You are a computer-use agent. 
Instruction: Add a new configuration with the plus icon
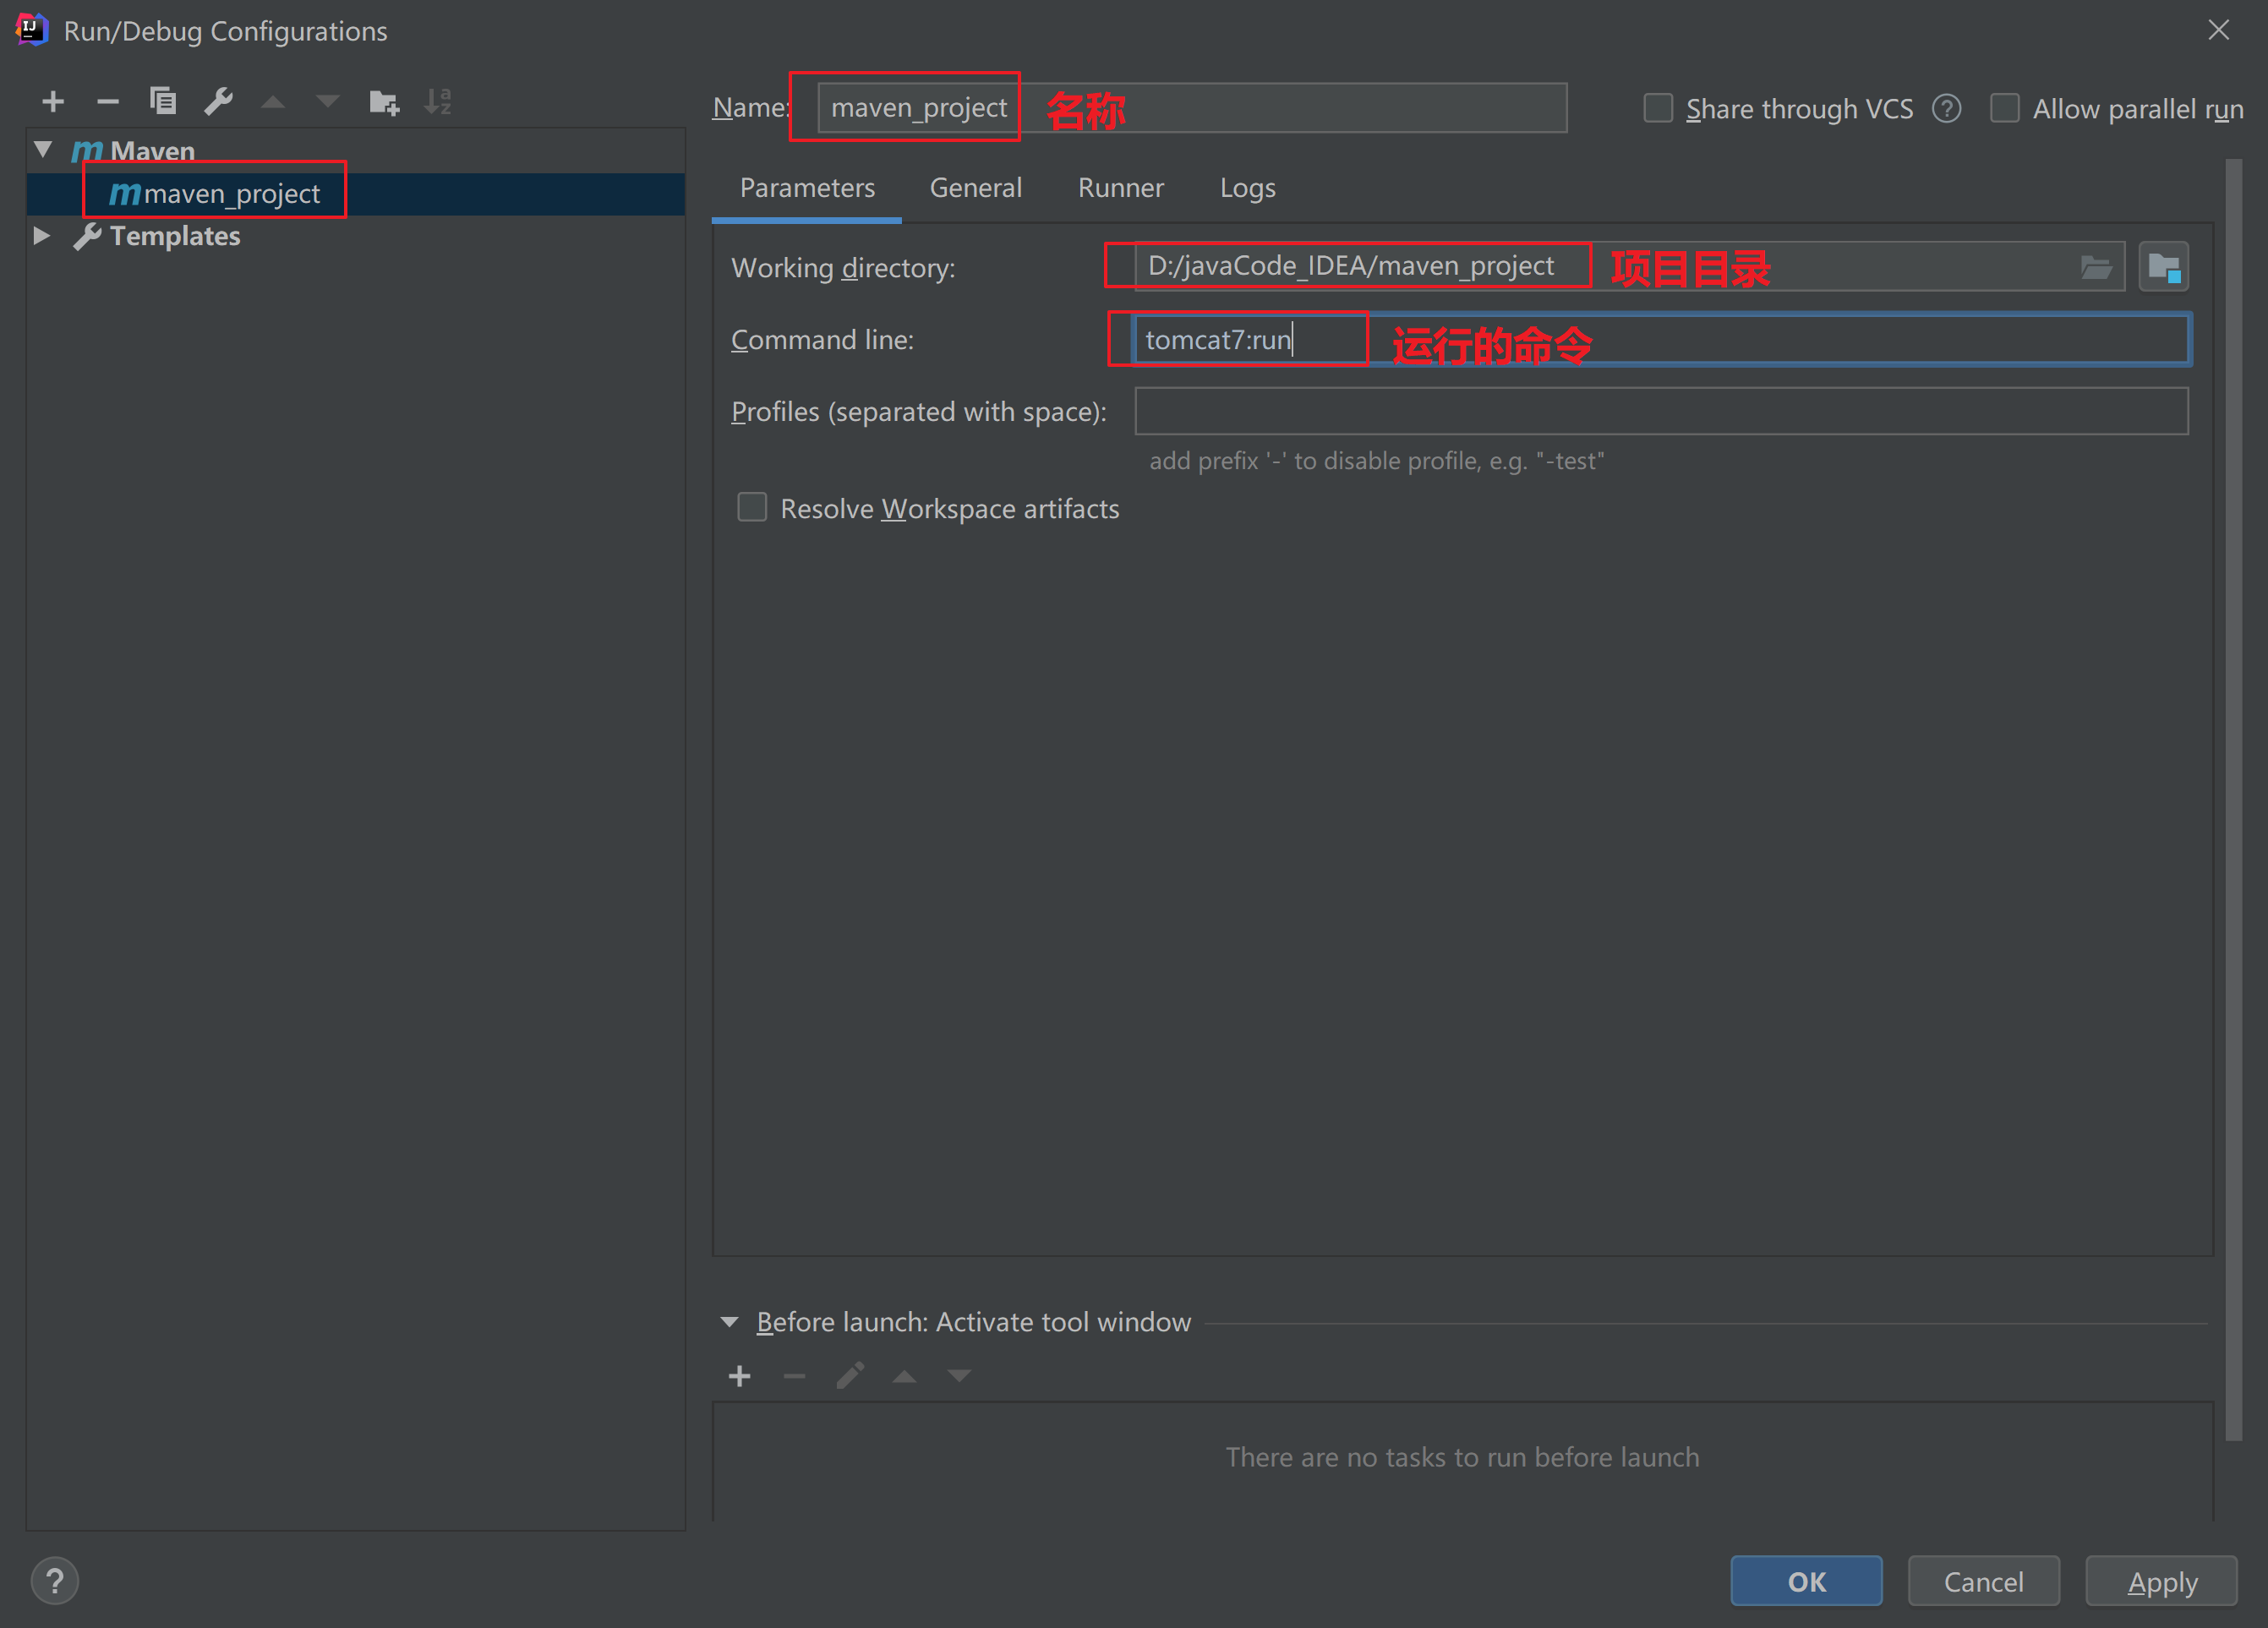coord(53,101)
